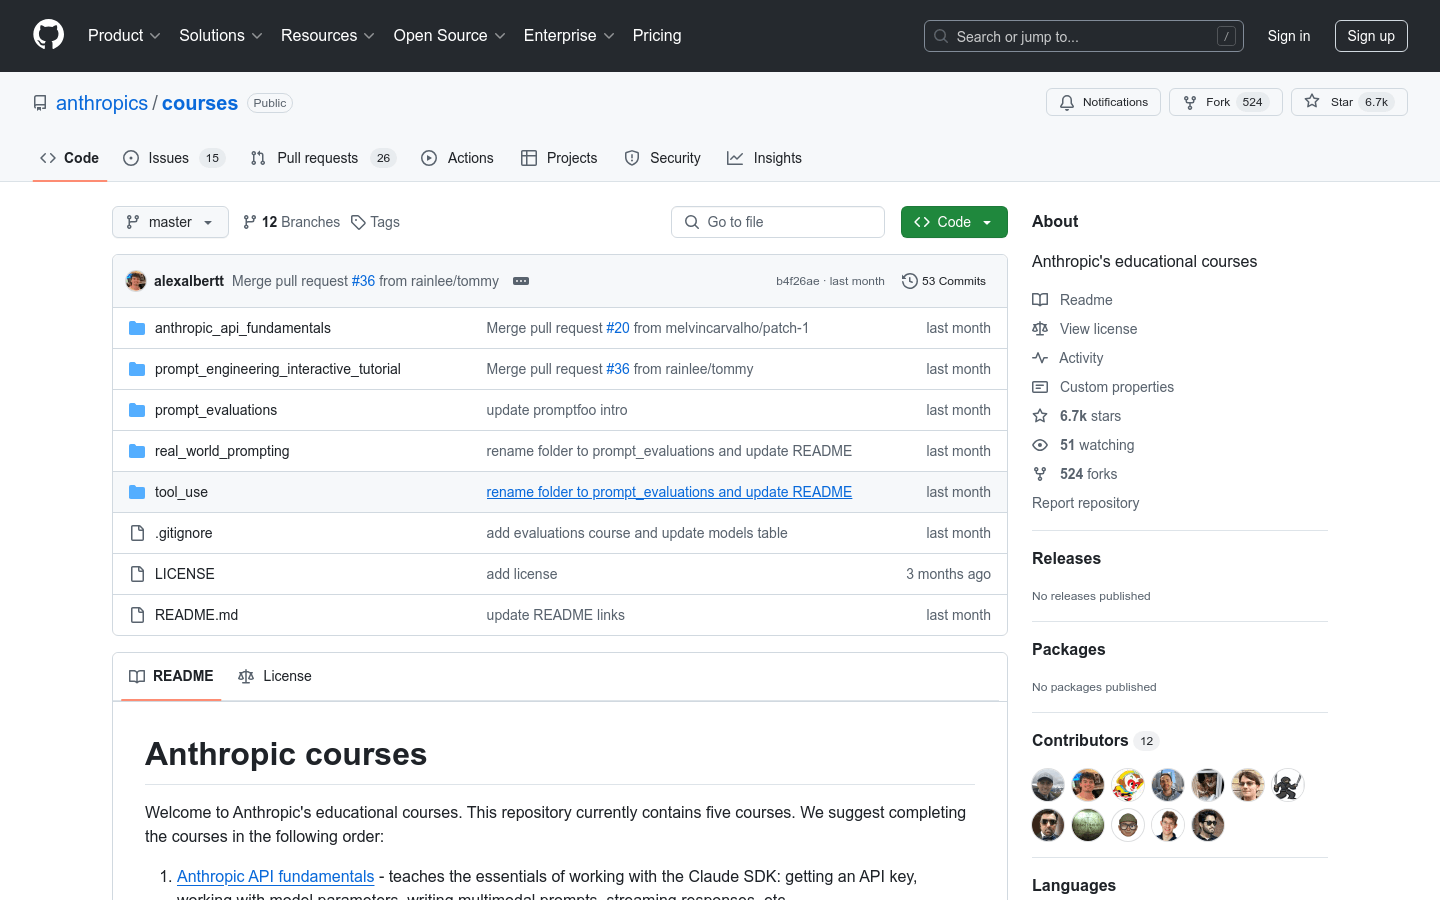Open the Packages section heading
Viewport: 1440px width, 900px height.
tap(1068, 649)
